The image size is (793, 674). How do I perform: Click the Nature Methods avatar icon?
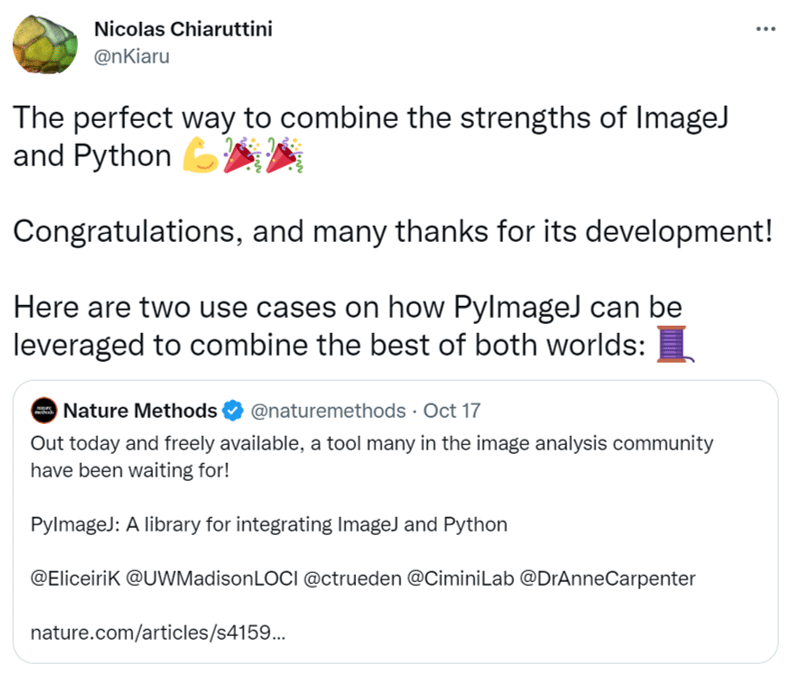tap(42, 410)
